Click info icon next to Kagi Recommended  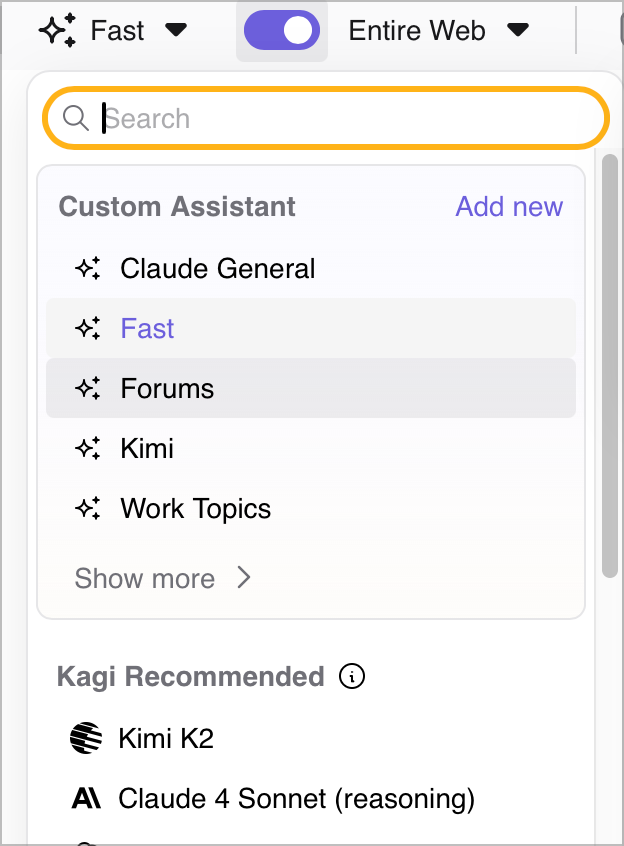[352, 677]
